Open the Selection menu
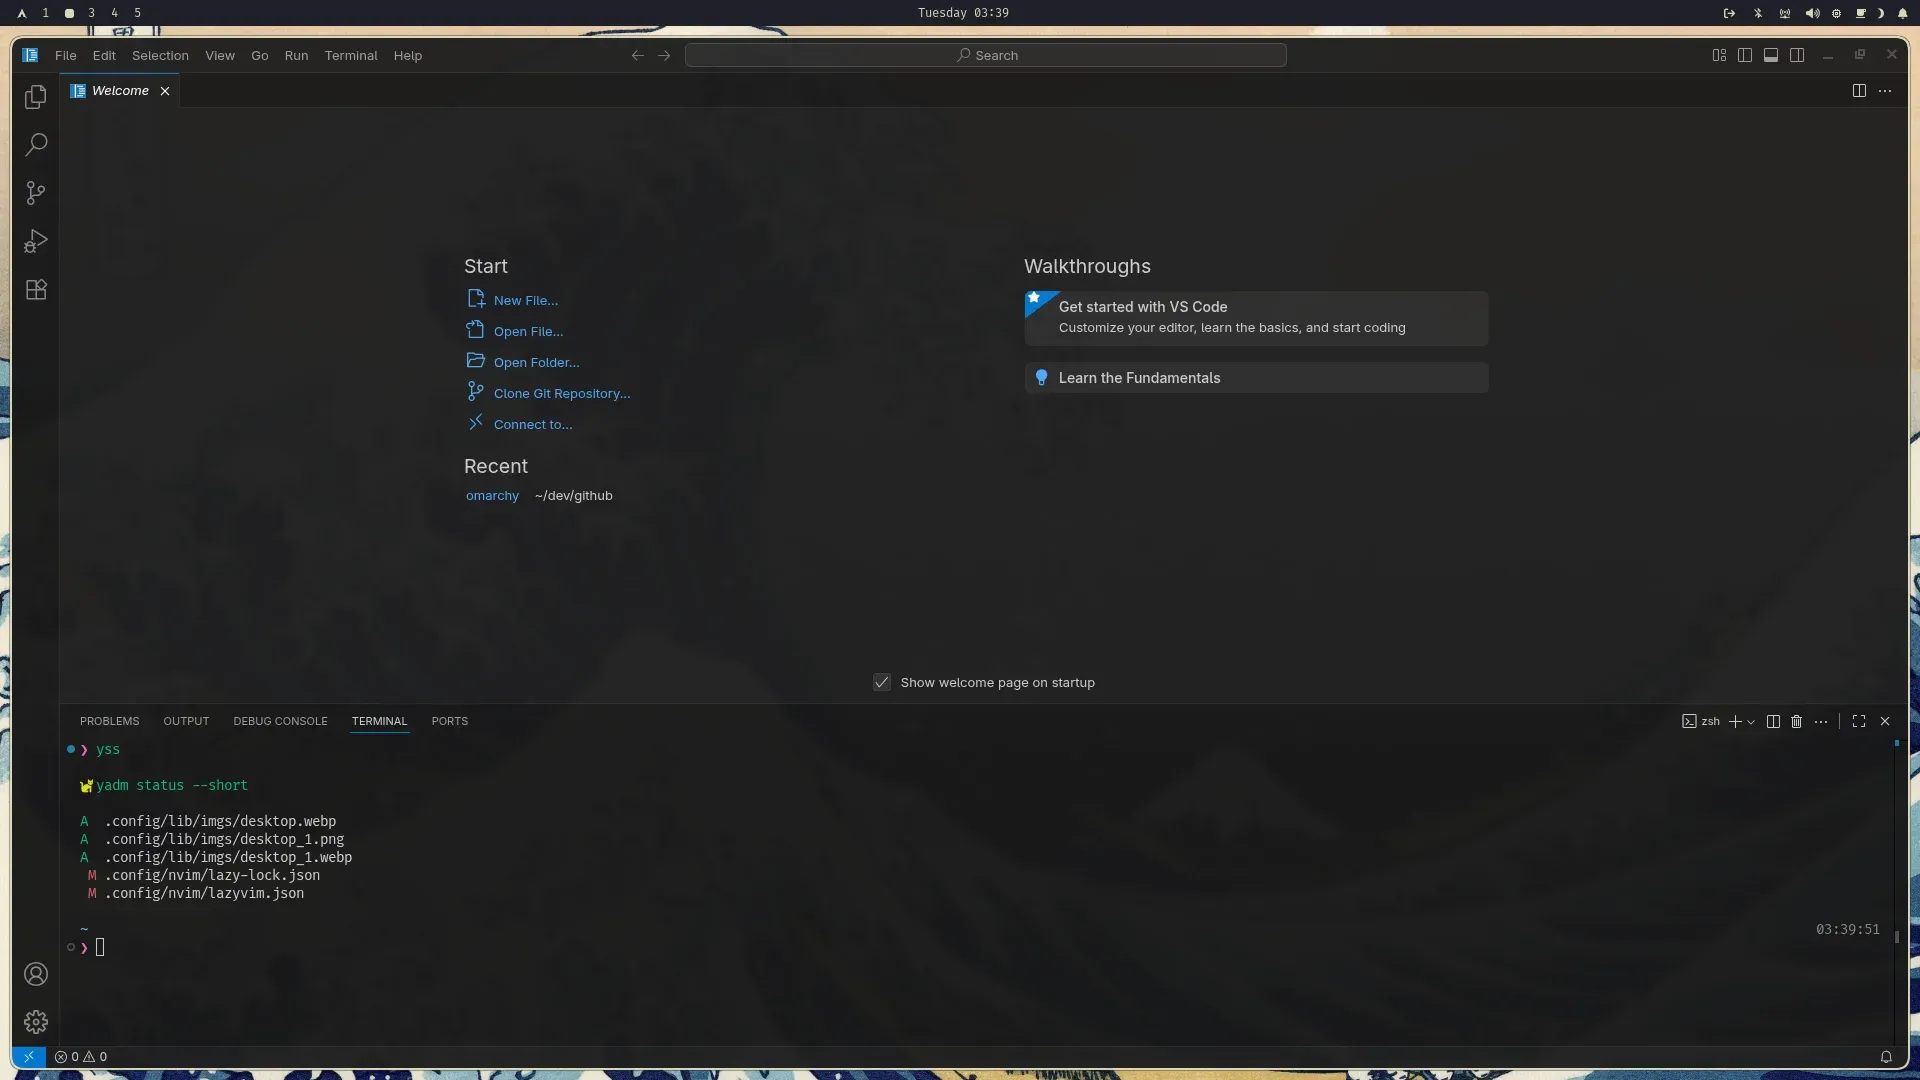Screen dimensions: 1920x1080 click(160, 56)
